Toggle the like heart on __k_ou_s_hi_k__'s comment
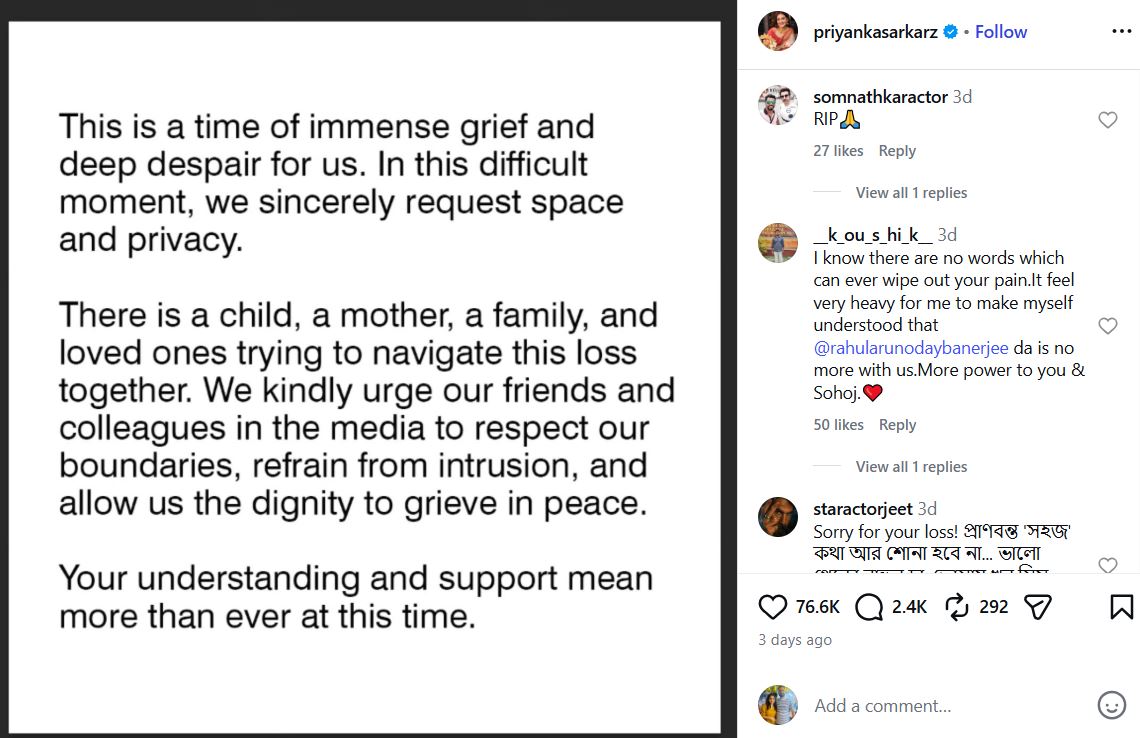 pos(1107,325)
